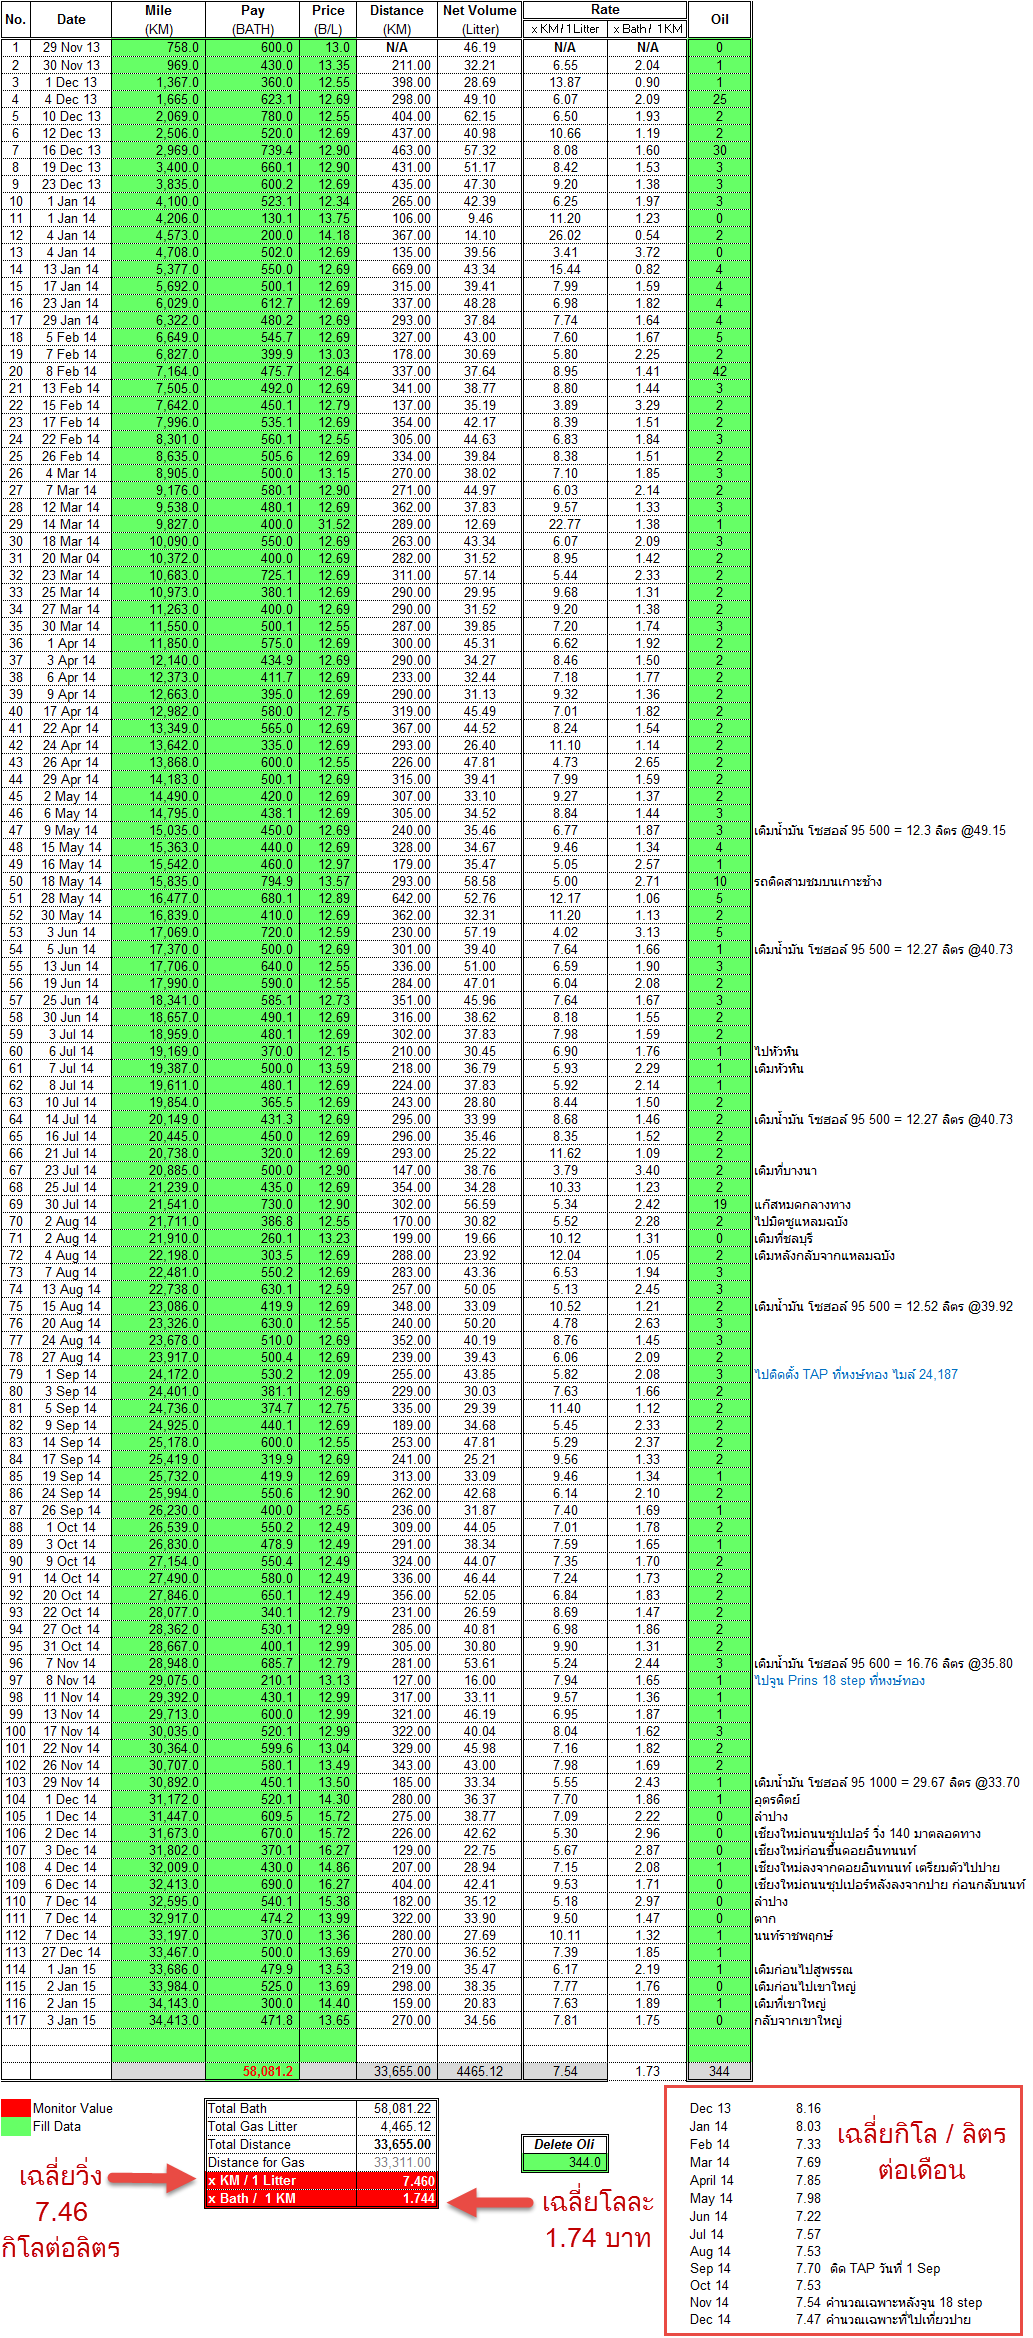The height and width of the screenshot is (2338, 1033).
Task: Select date cell '20 Mar 04'
Action: 71,558
